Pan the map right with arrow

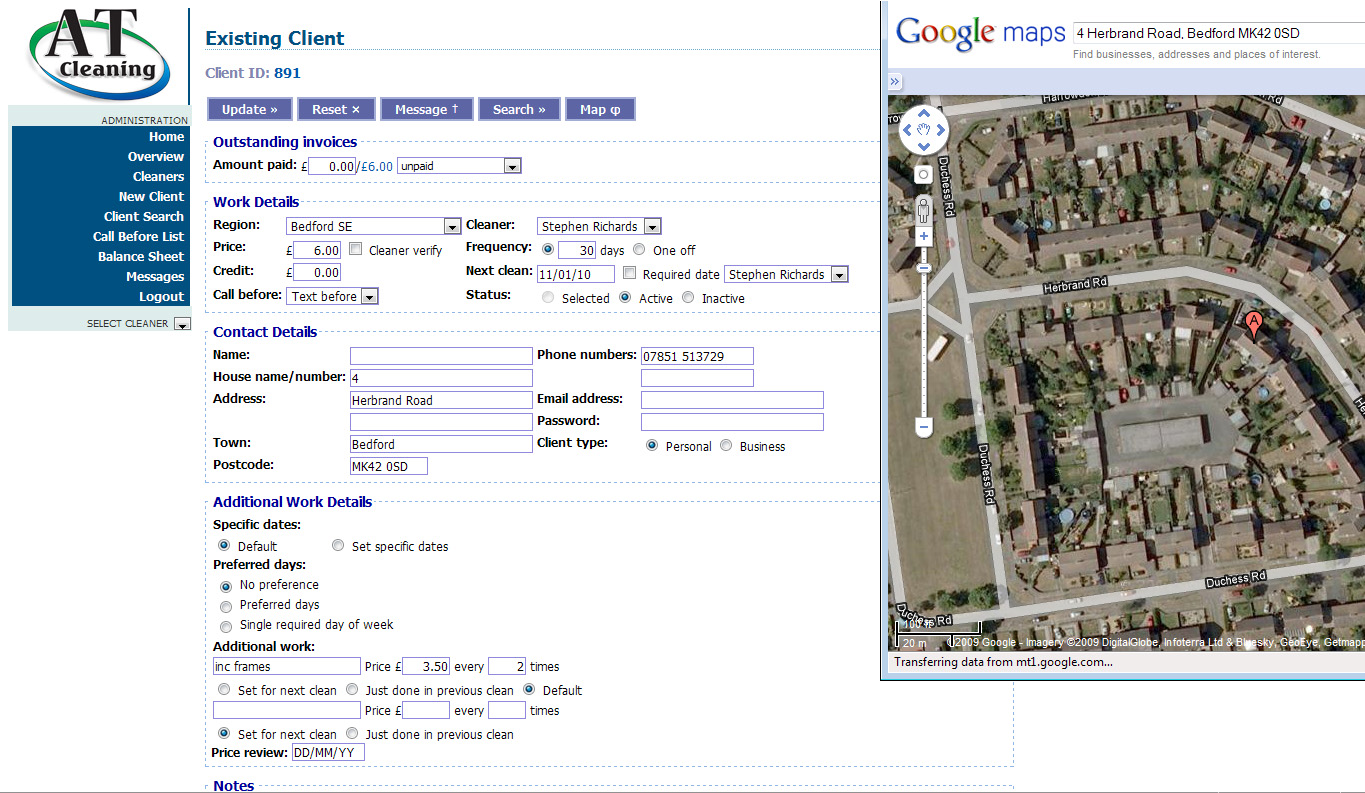(x=941, y=130)
